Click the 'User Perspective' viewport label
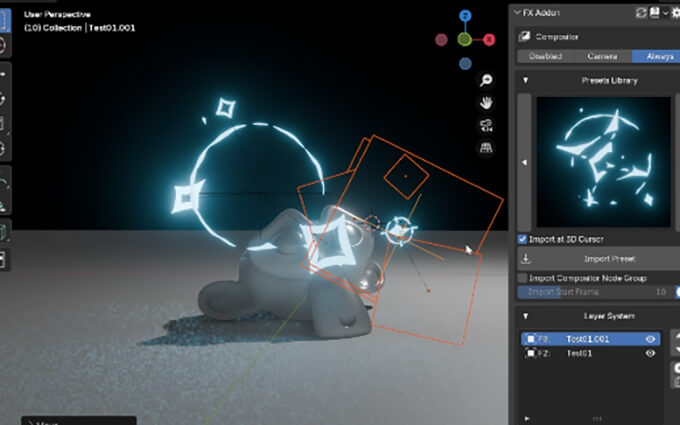 57,14
